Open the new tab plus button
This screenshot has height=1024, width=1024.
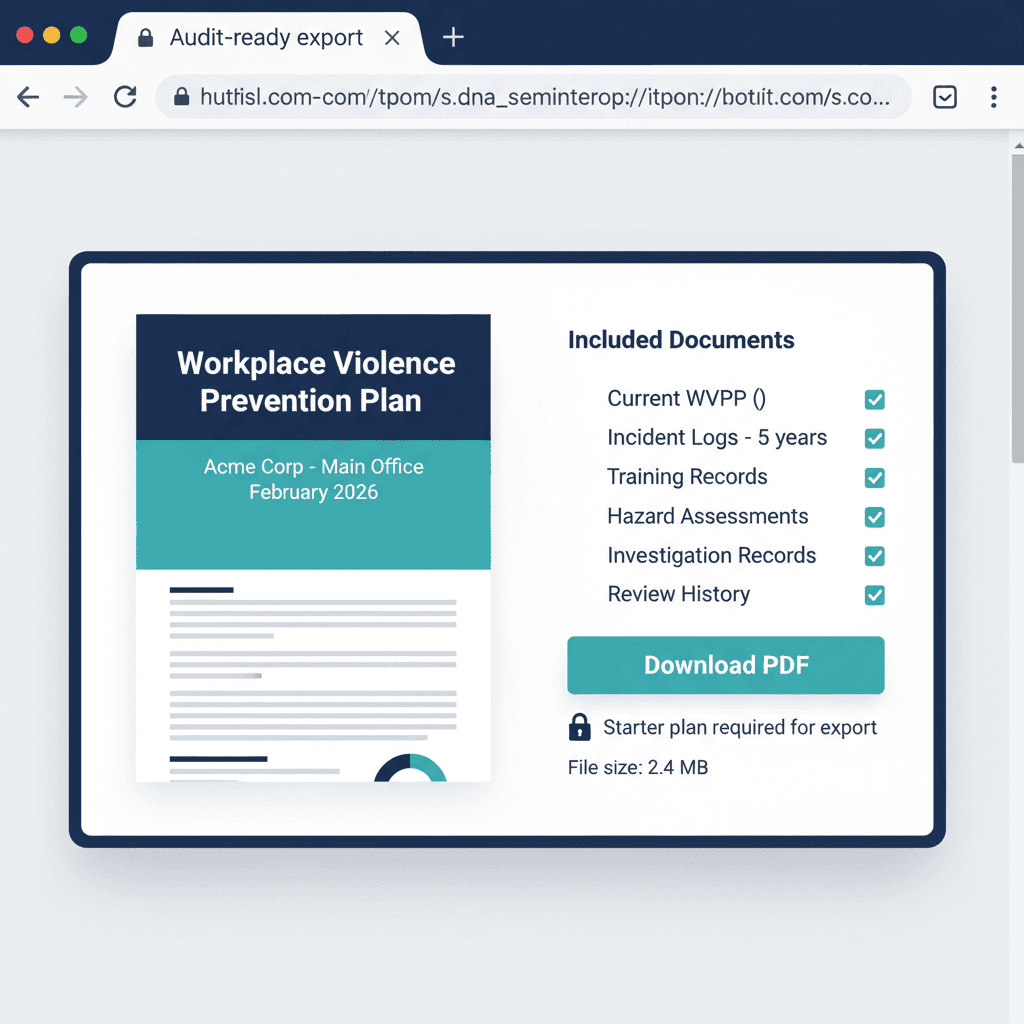[453, 38]
